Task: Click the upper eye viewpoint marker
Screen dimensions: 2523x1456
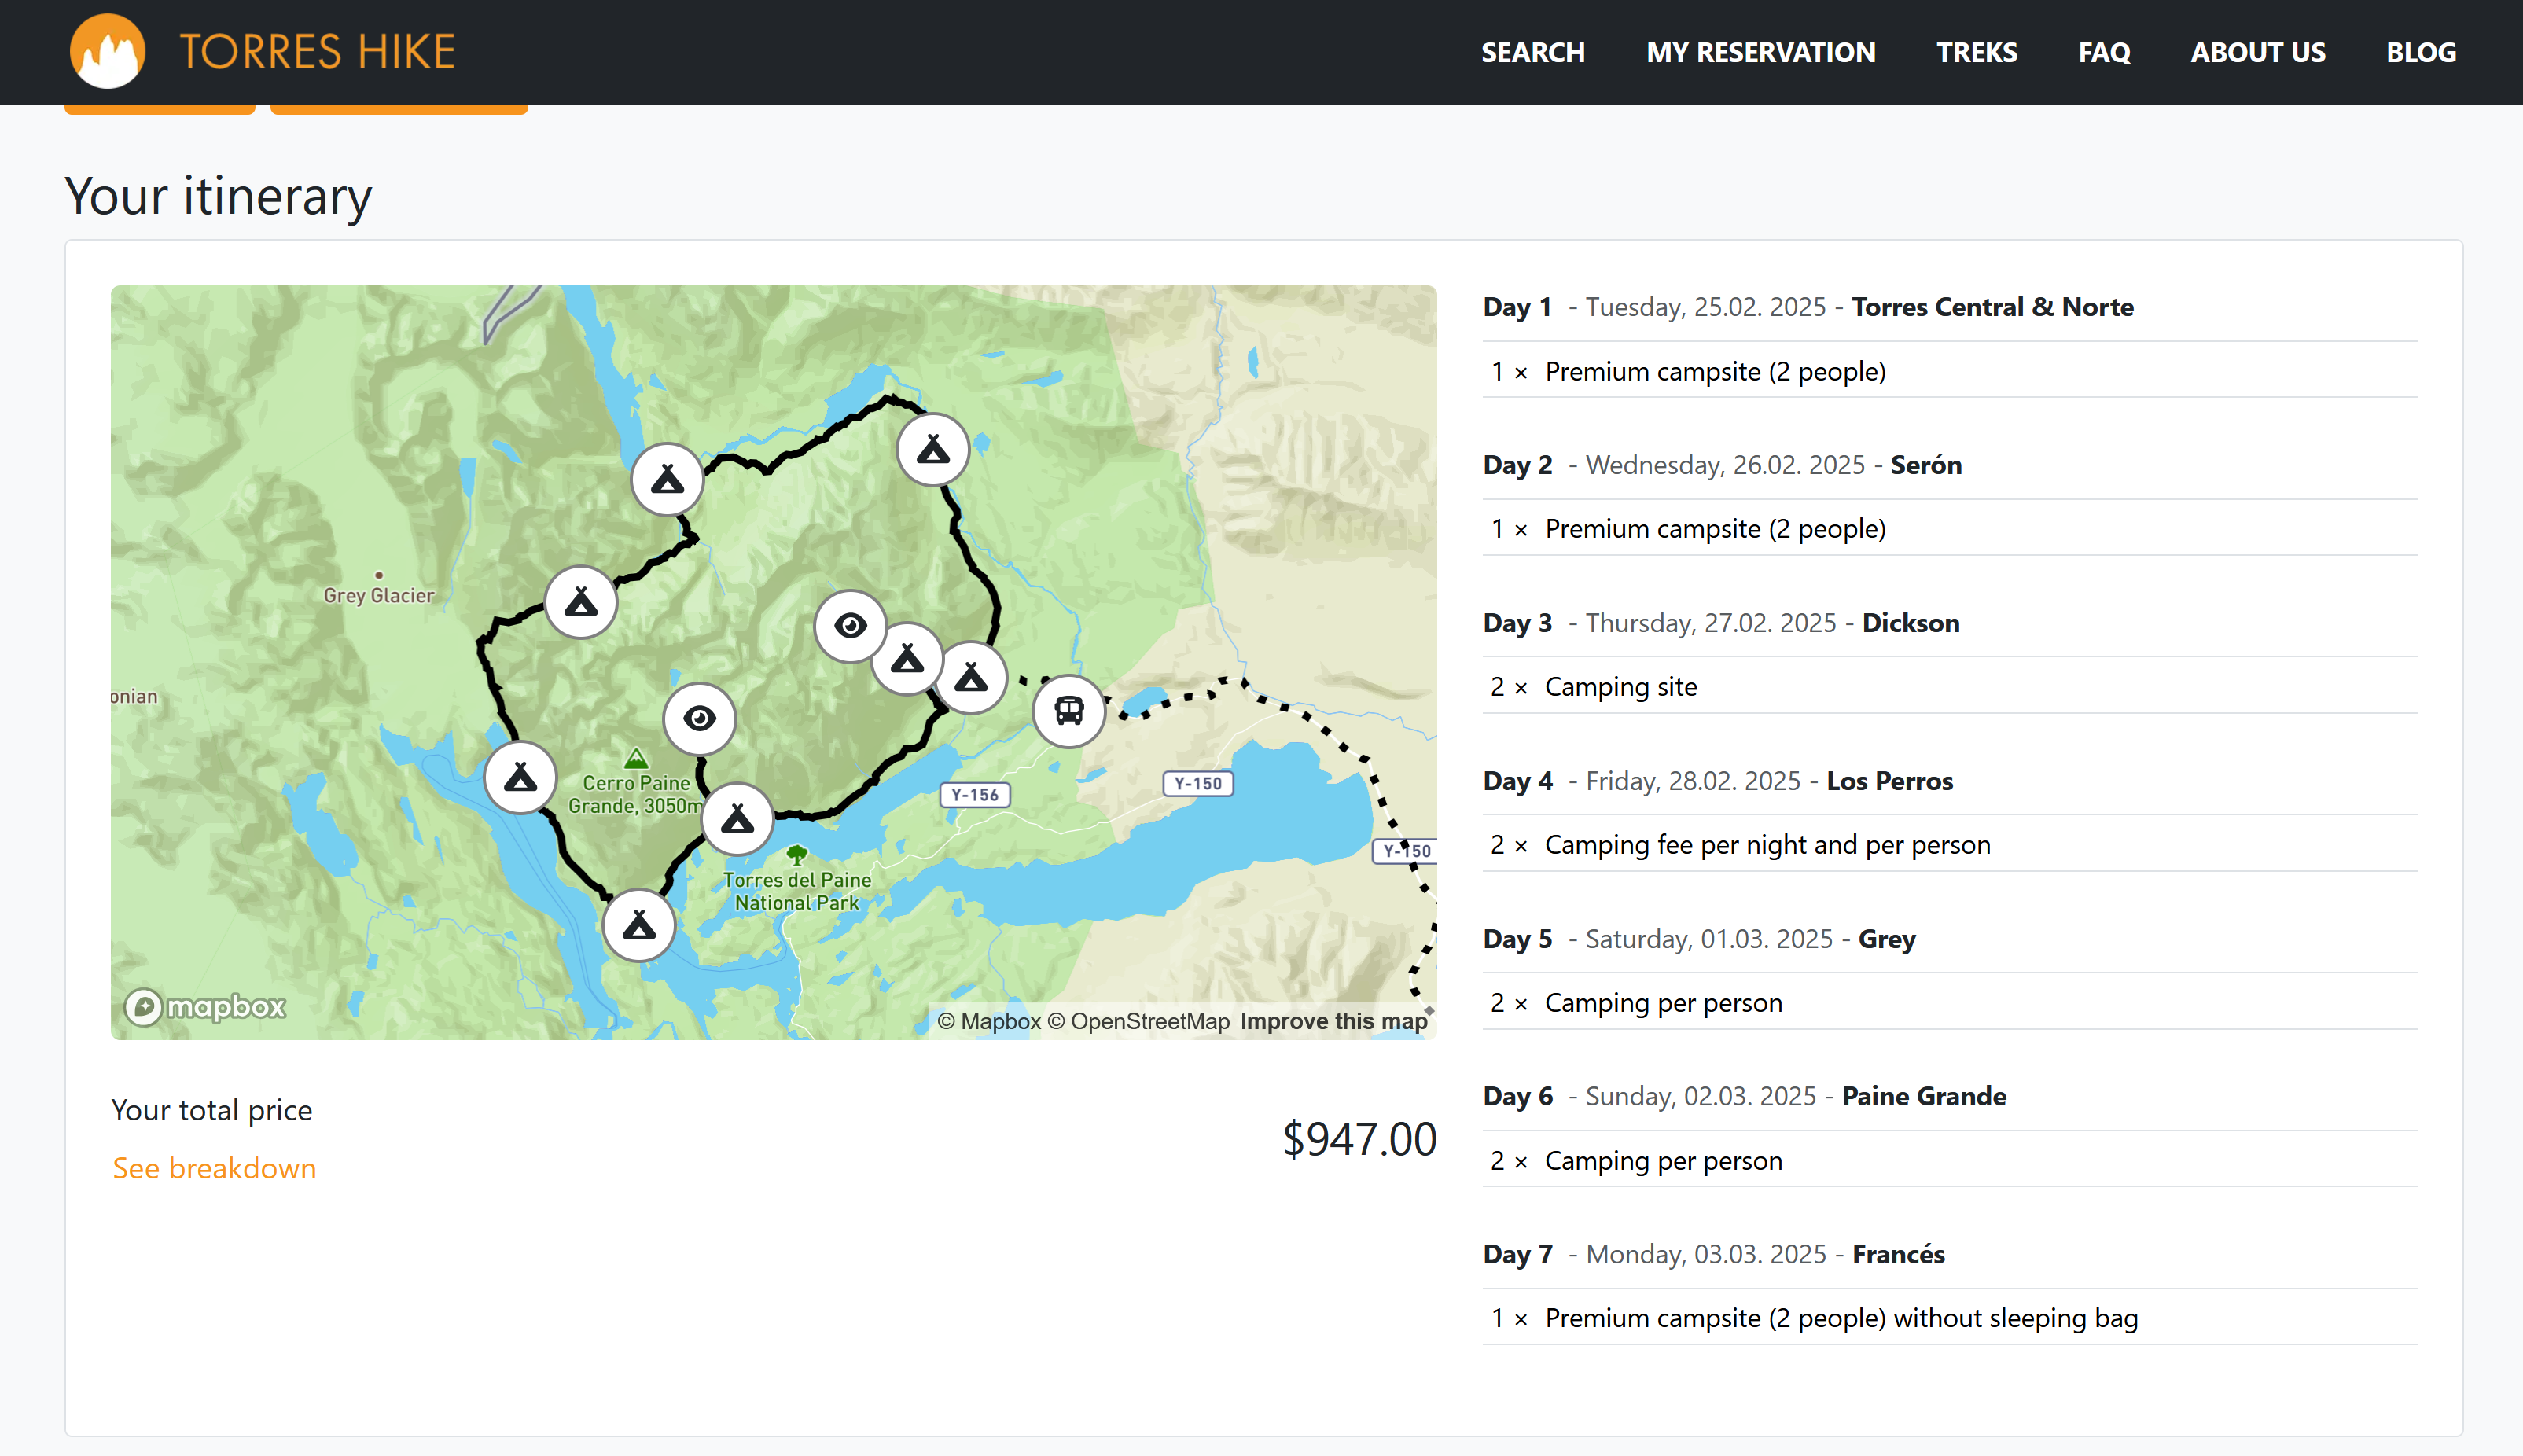Action: (x=850, y=626)
